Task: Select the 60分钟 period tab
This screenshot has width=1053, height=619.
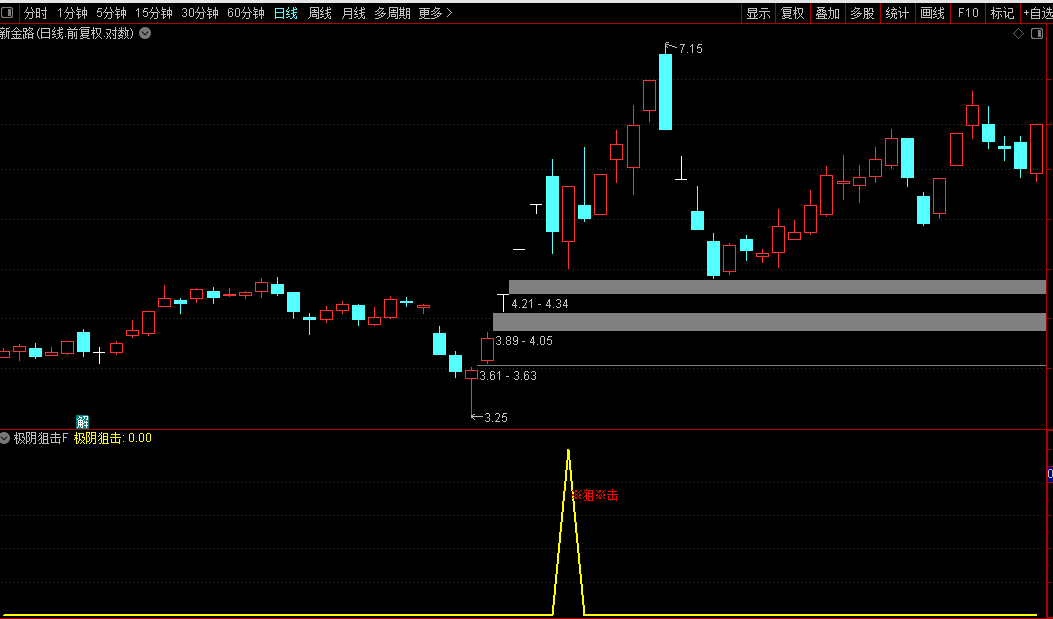Action: (x=246, y=13)
